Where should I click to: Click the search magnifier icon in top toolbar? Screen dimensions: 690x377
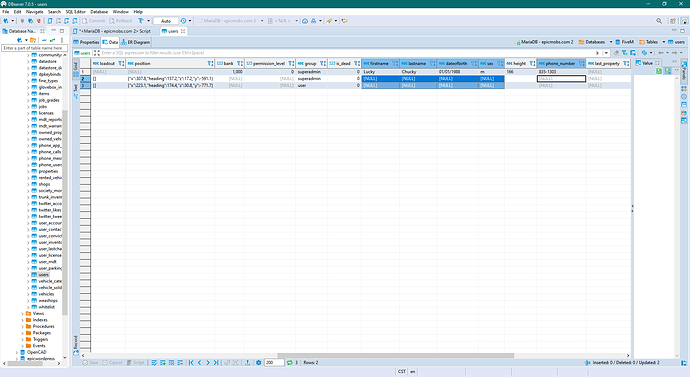click(659, 21)
